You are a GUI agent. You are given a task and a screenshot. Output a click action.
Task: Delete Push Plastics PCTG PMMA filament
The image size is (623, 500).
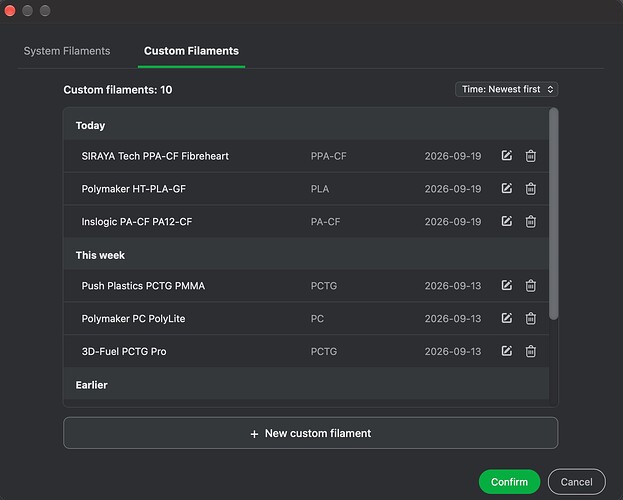[530, 286]
